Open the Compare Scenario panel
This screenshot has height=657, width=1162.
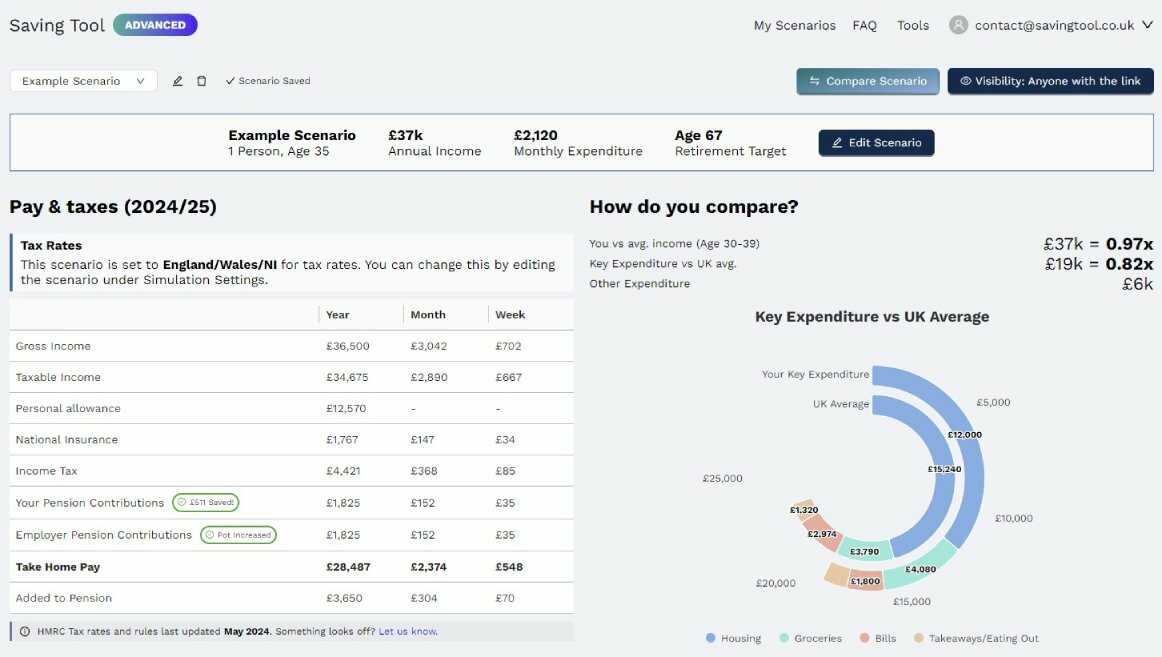point(867,80)
